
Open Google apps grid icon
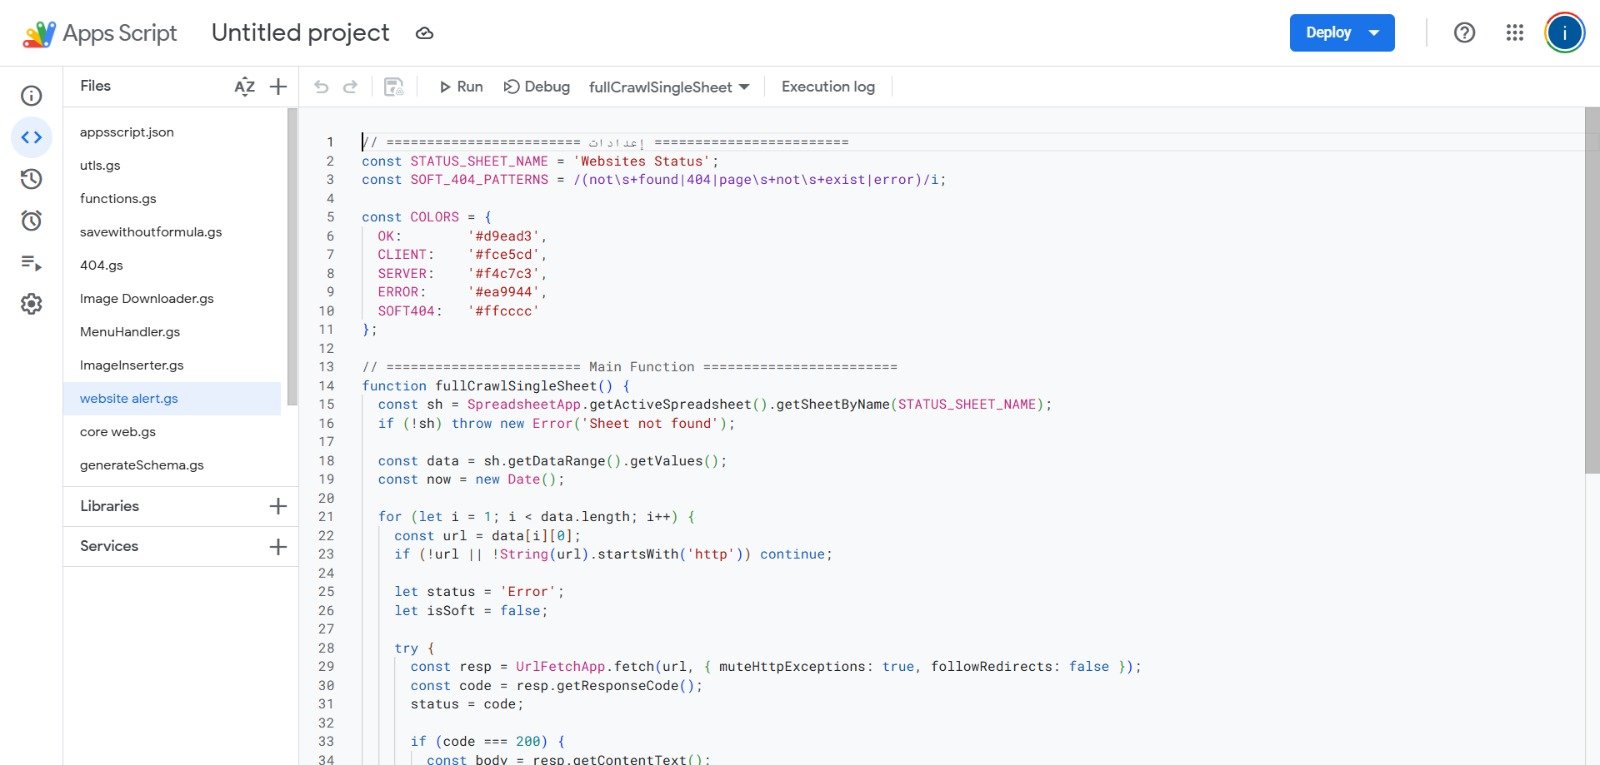[x=1514, y=33]
